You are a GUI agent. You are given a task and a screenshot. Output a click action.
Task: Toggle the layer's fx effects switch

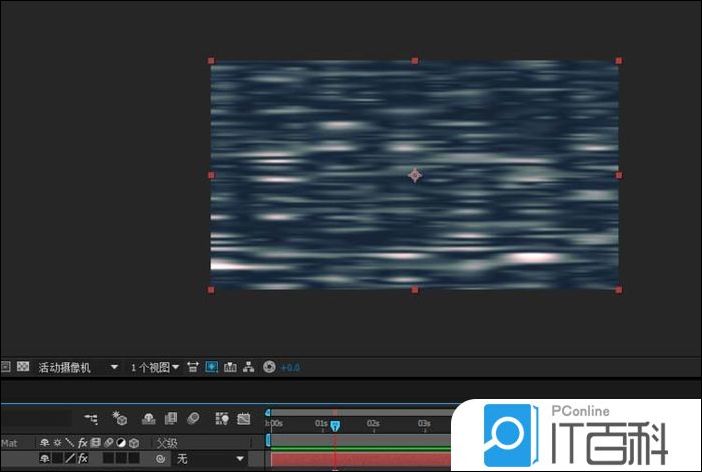click(83, 458)
